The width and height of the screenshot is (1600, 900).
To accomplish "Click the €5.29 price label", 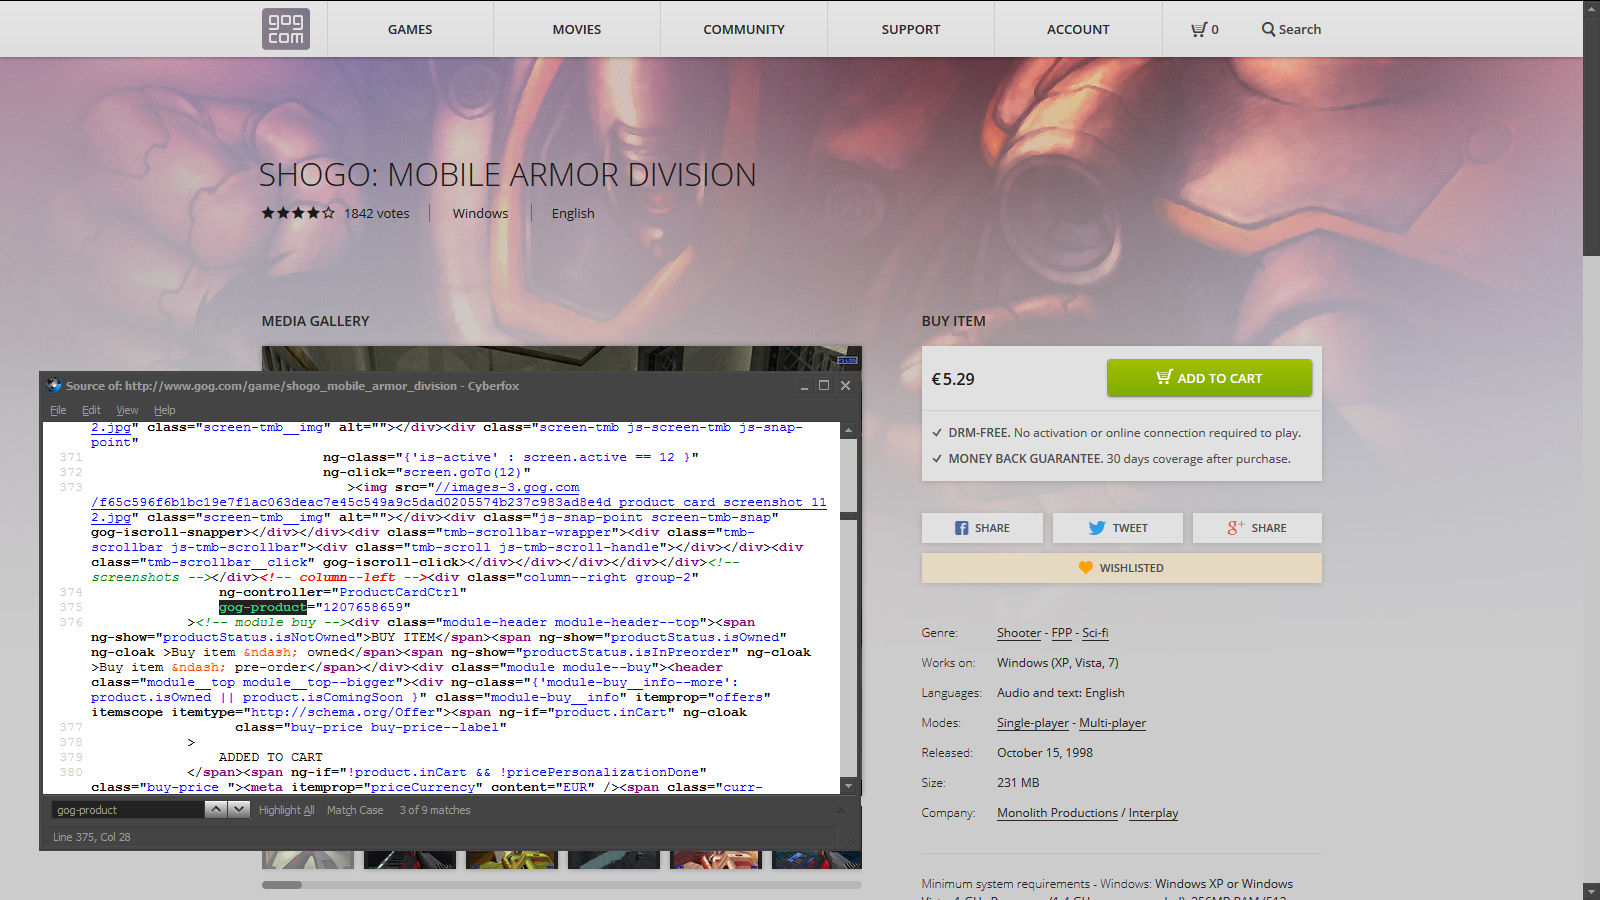I will click(x=953, y=379).
